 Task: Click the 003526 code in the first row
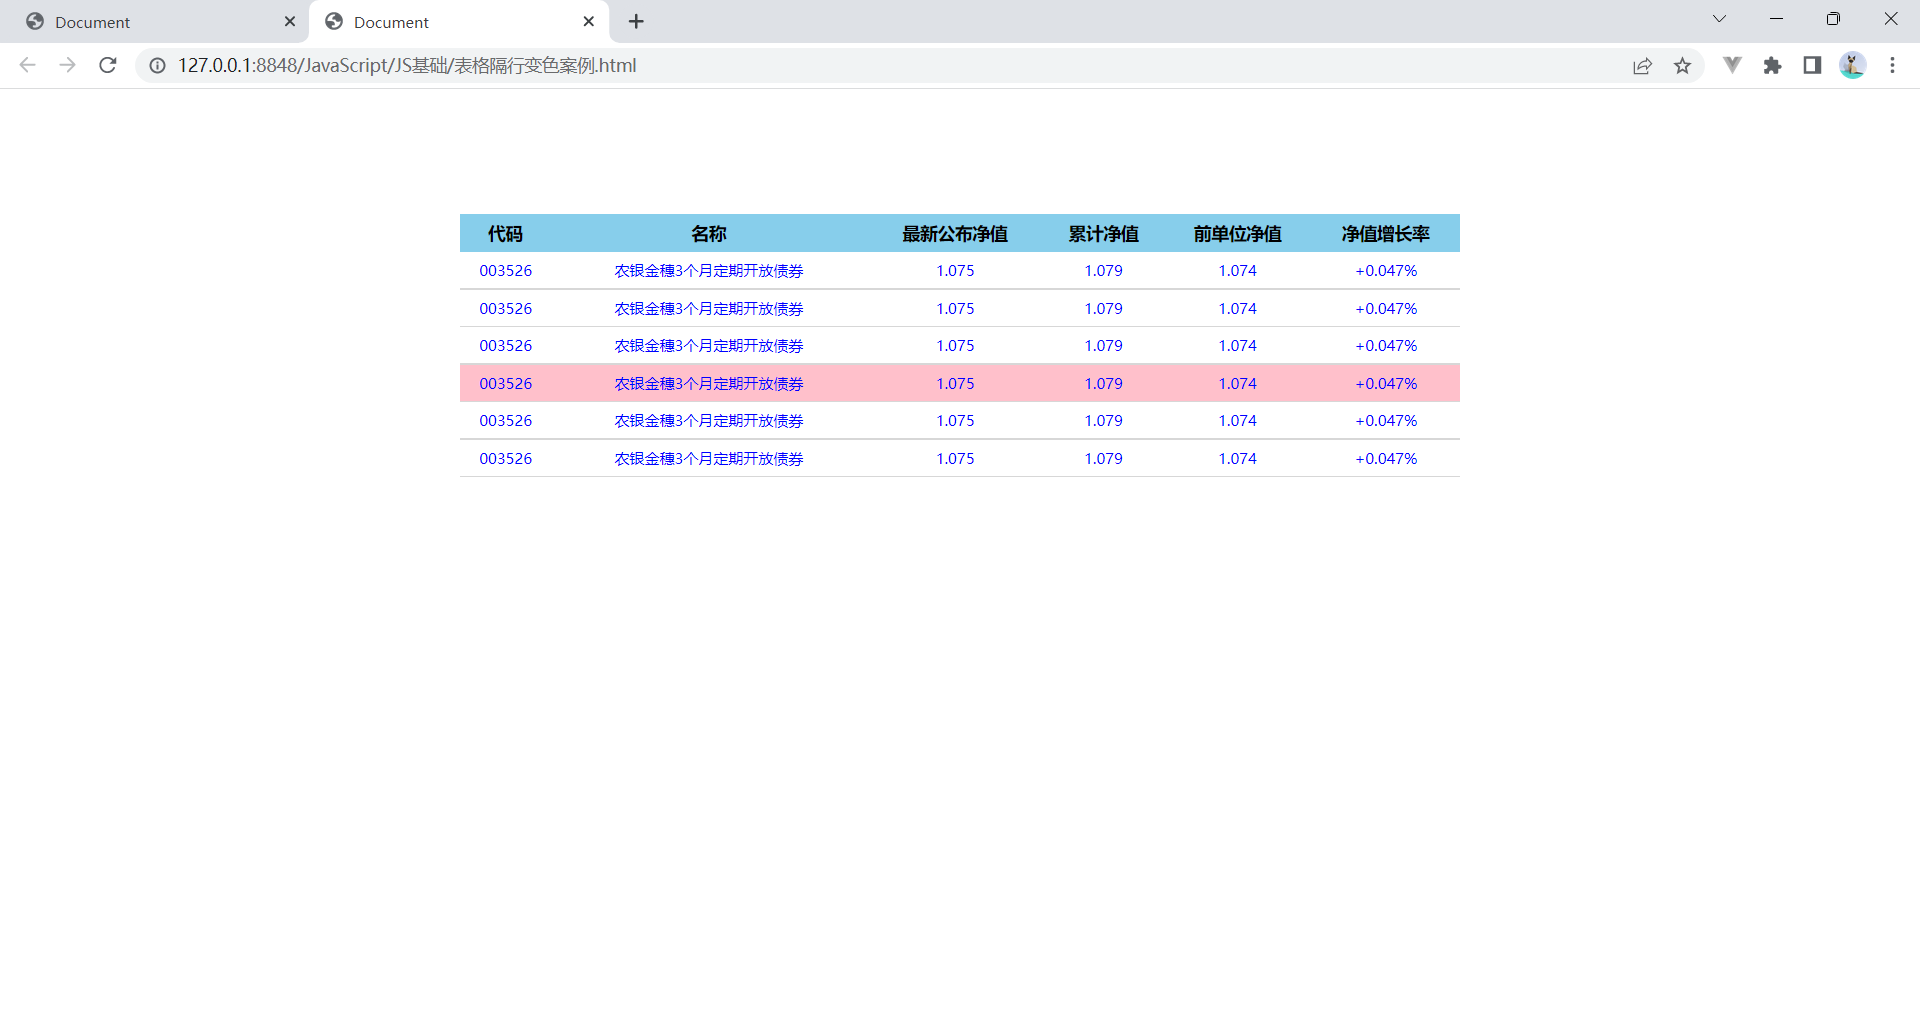506,270
